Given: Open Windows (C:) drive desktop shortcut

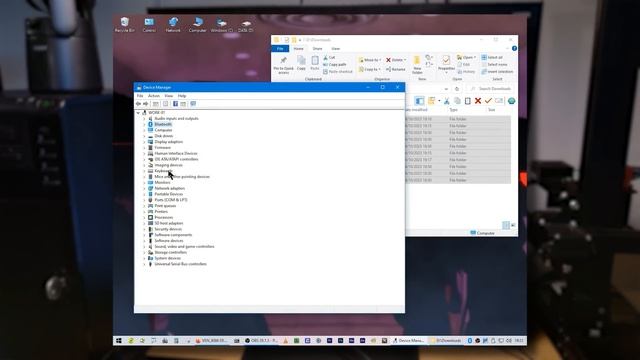Looking at the screenshot, I should tap(222, 24).
